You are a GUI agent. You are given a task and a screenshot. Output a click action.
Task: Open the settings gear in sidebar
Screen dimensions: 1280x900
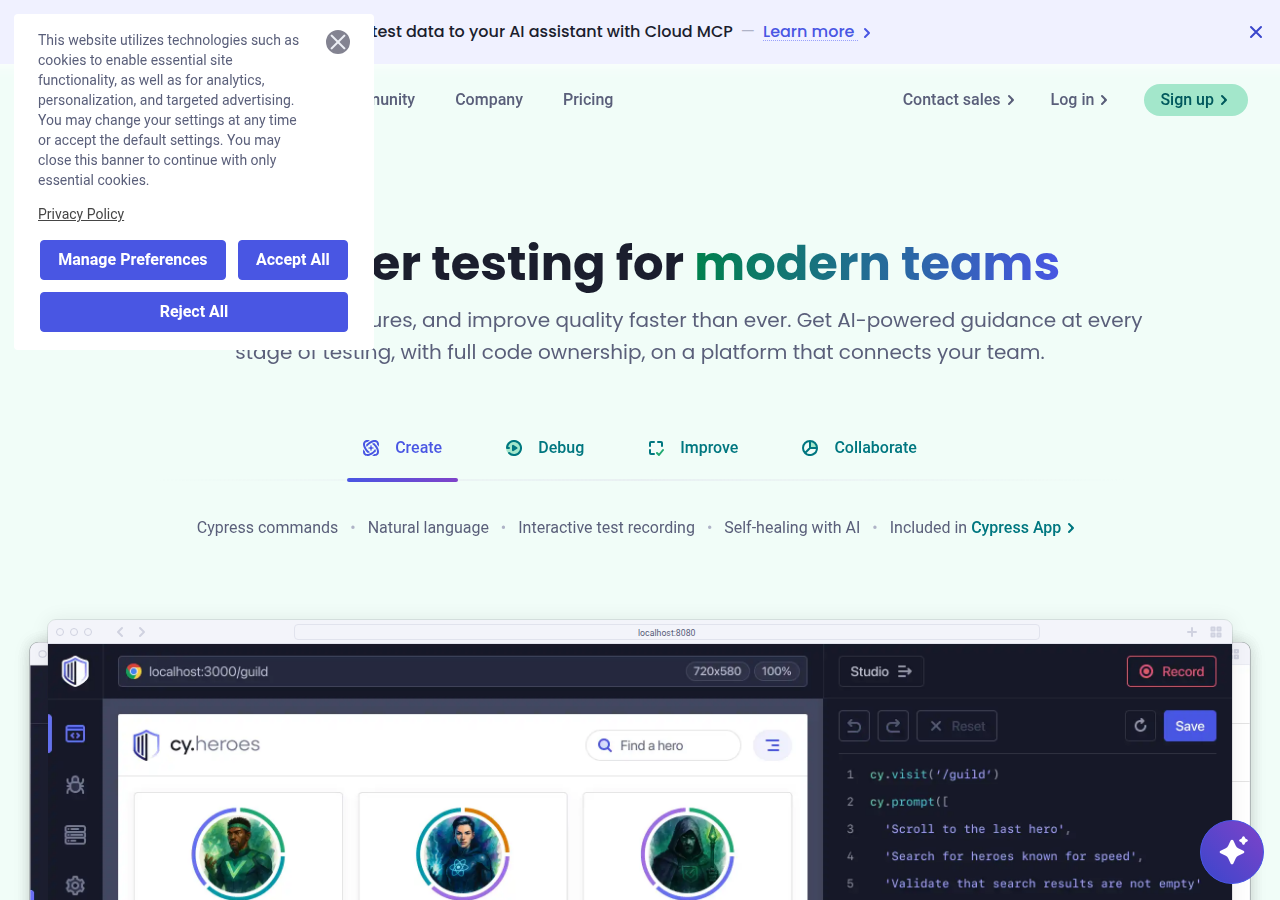pyautogui.click(x=75, y=885)
